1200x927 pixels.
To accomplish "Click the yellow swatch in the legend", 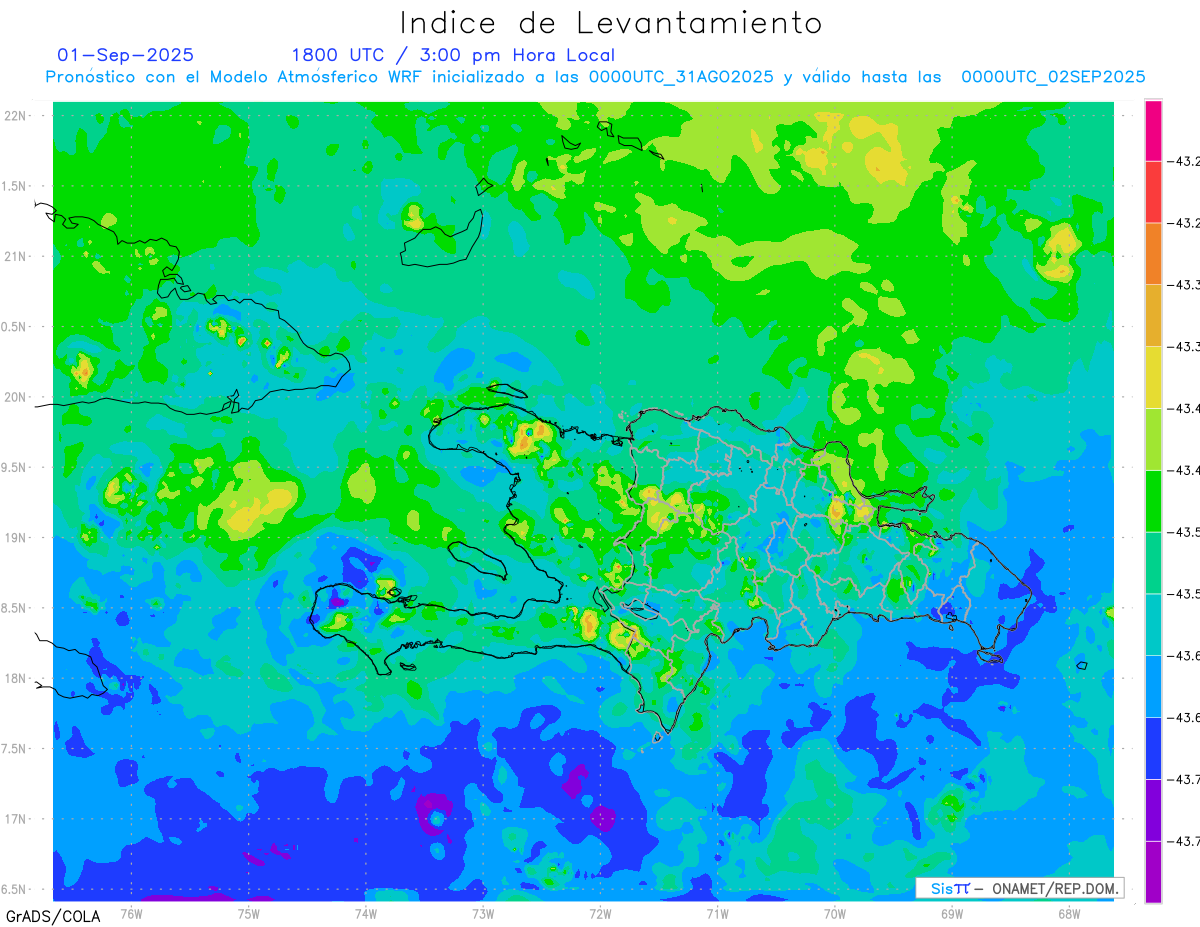I will [1153, 377].
